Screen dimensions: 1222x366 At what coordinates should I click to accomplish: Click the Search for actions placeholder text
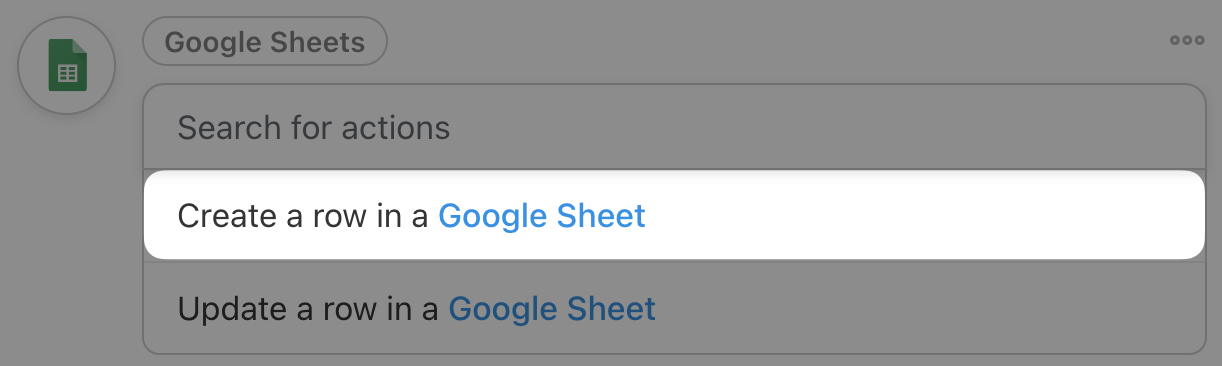click(313, 128)
